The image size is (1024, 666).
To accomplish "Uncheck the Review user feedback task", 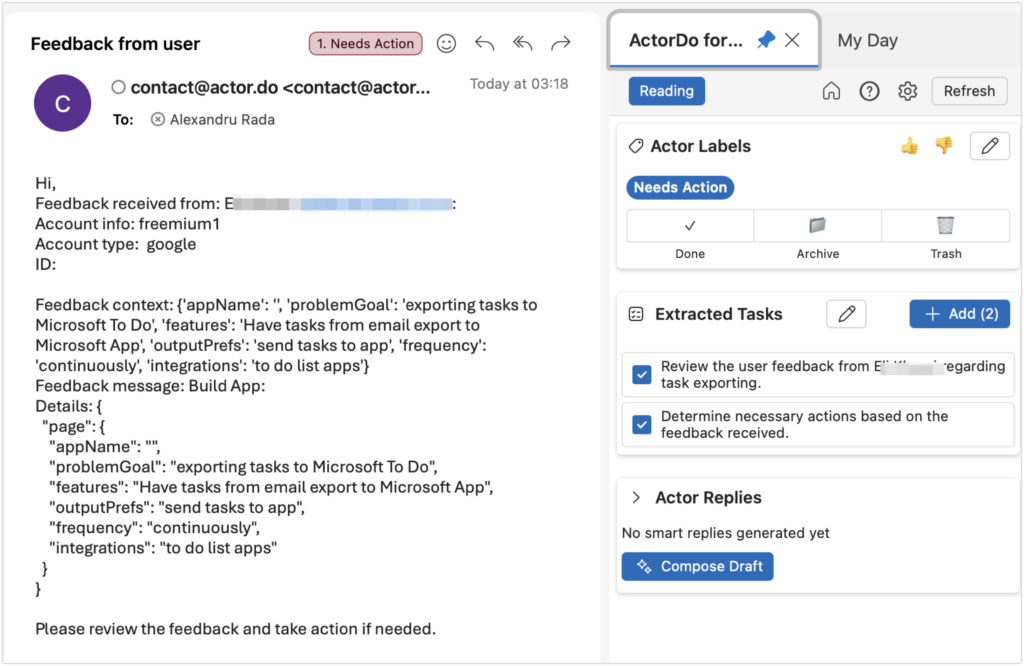I will 642,375.
